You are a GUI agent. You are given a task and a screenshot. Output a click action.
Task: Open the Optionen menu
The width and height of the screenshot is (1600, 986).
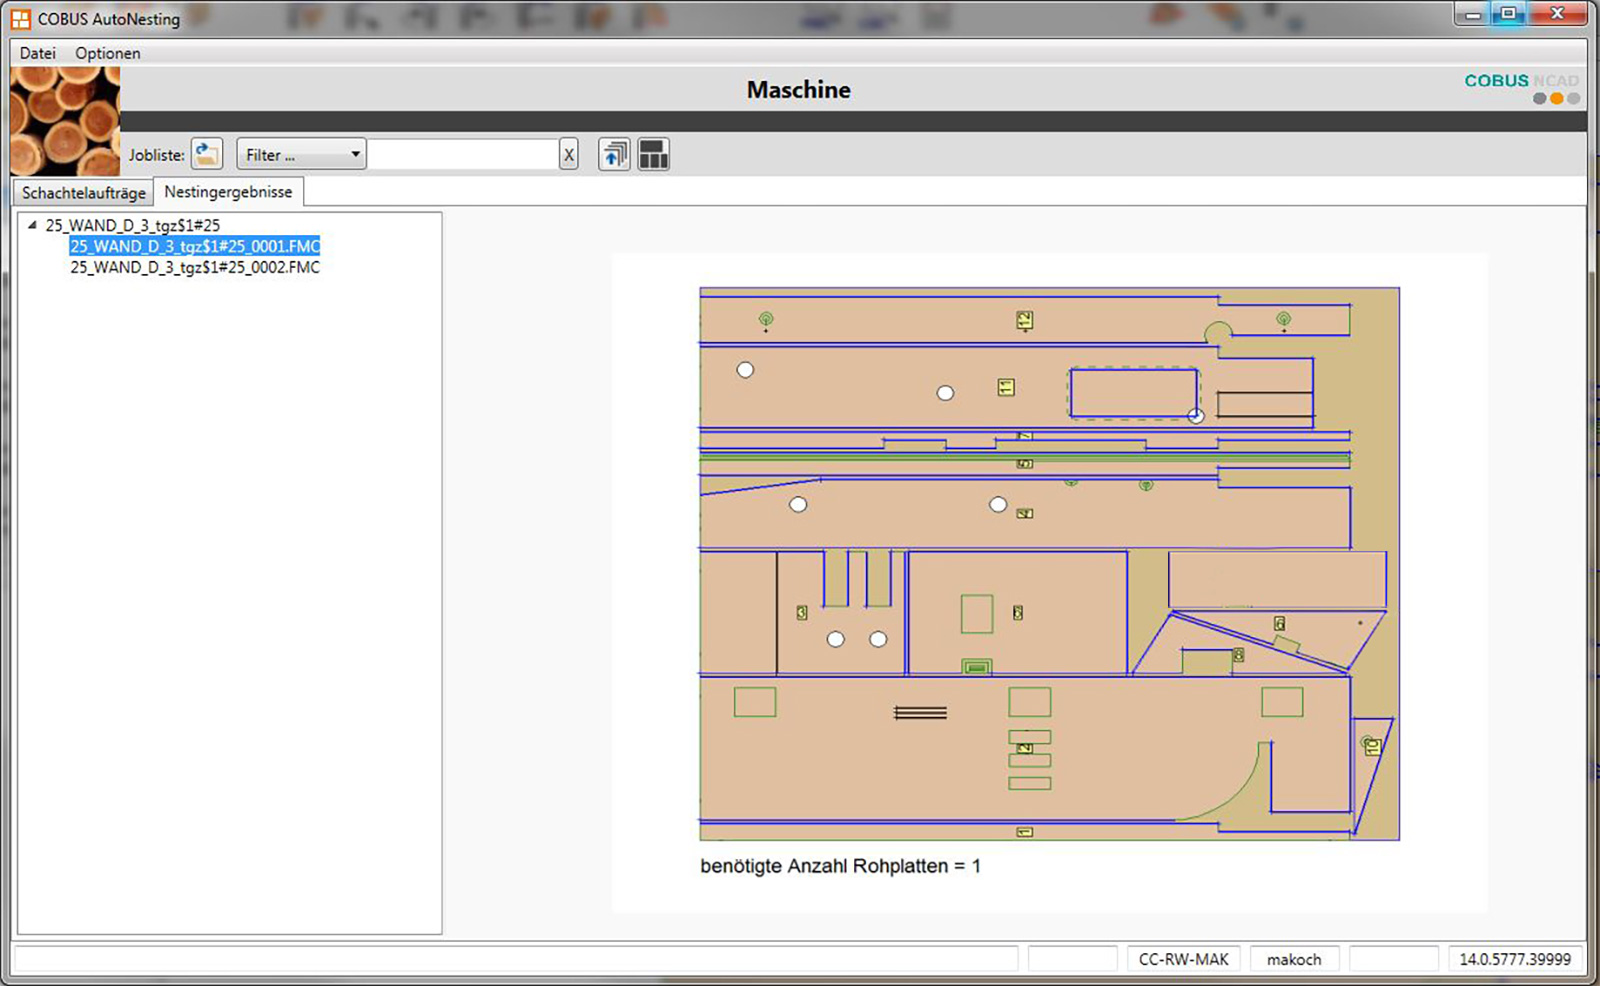pyautogui.click(x=108, y=53)
